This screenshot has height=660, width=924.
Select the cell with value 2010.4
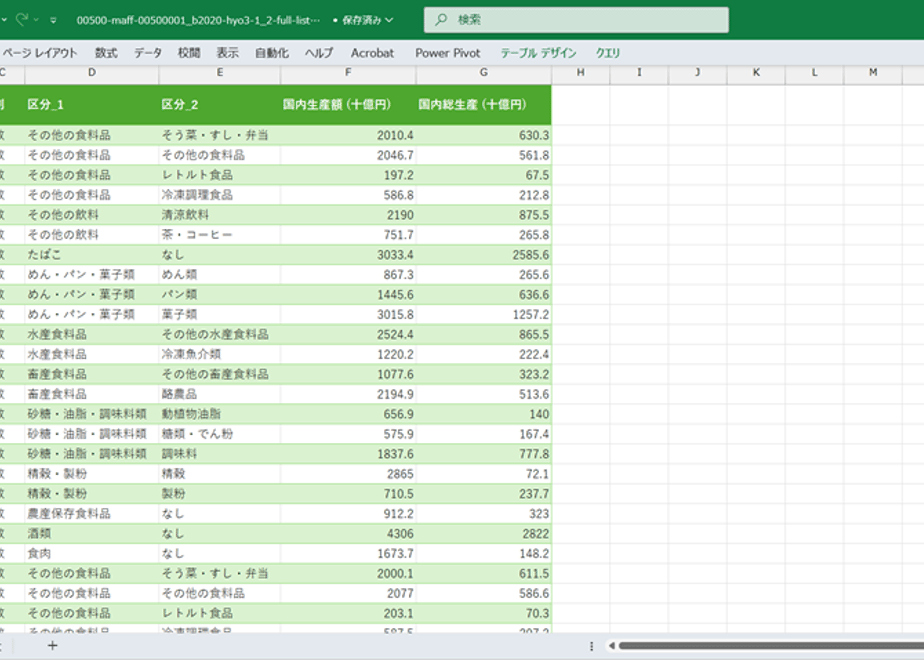pyautogui.click(x=348, y=135)
